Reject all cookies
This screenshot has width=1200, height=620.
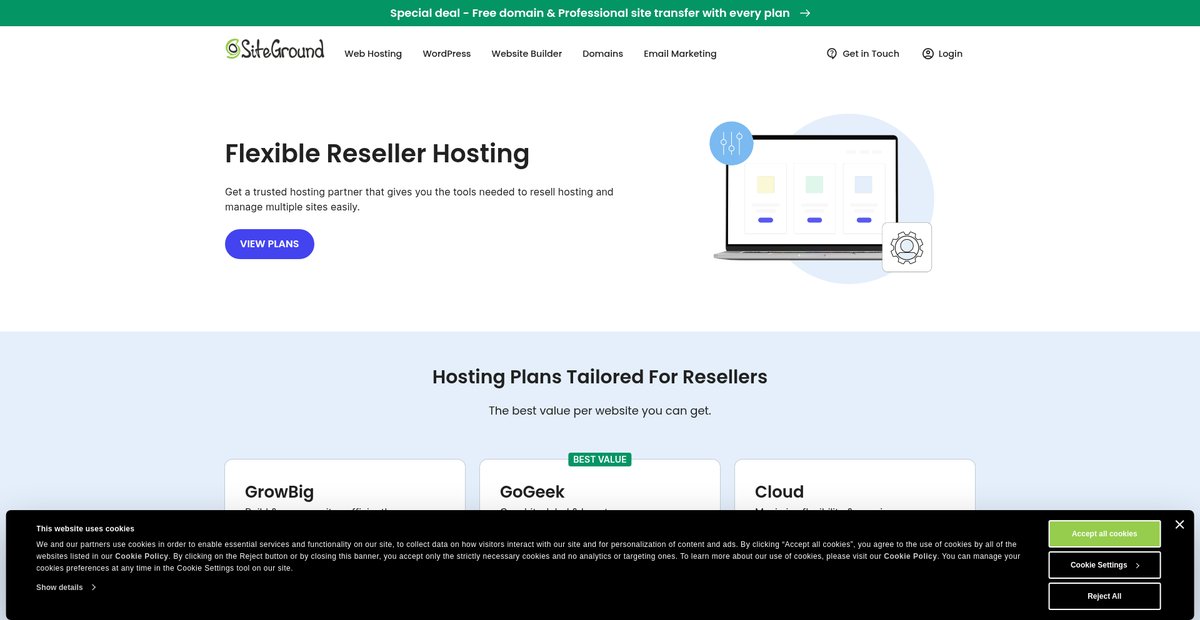pyautogui.click(x=1104, y=596)
